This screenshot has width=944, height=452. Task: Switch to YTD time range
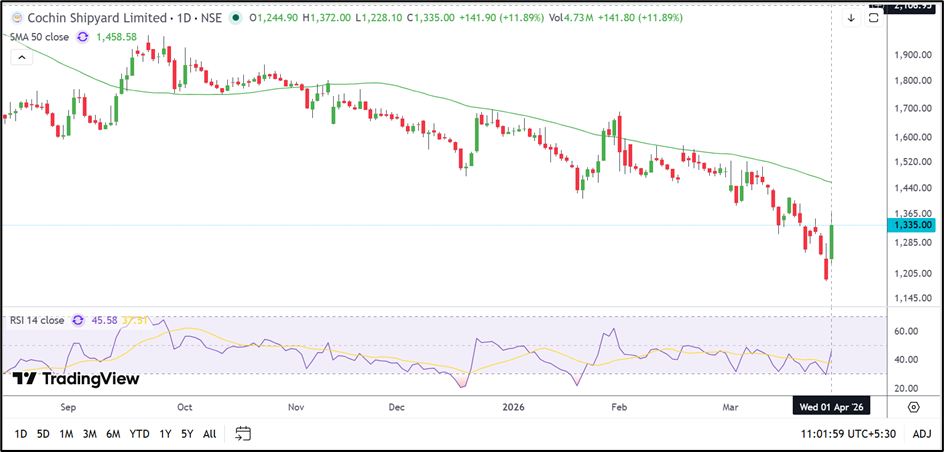pos(139,433)
